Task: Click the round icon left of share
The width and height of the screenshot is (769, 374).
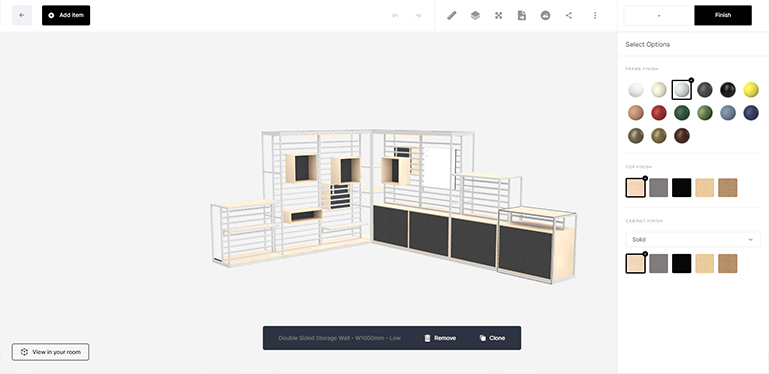Action: tap(545, 15)
